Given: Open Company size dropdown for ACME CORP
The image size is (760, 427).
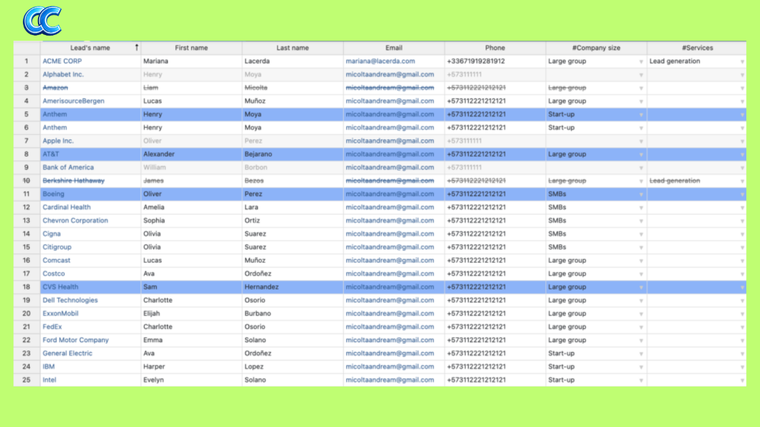Looking at the screenshot, I should pos(640,62).
